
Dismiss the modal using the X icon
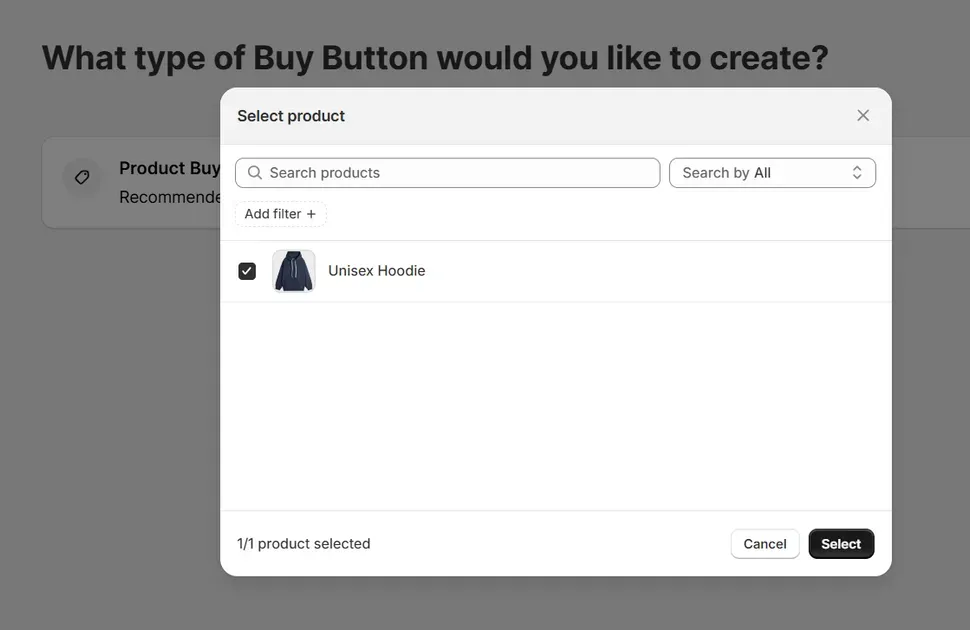pyautogui.click(x=862, y=114)
